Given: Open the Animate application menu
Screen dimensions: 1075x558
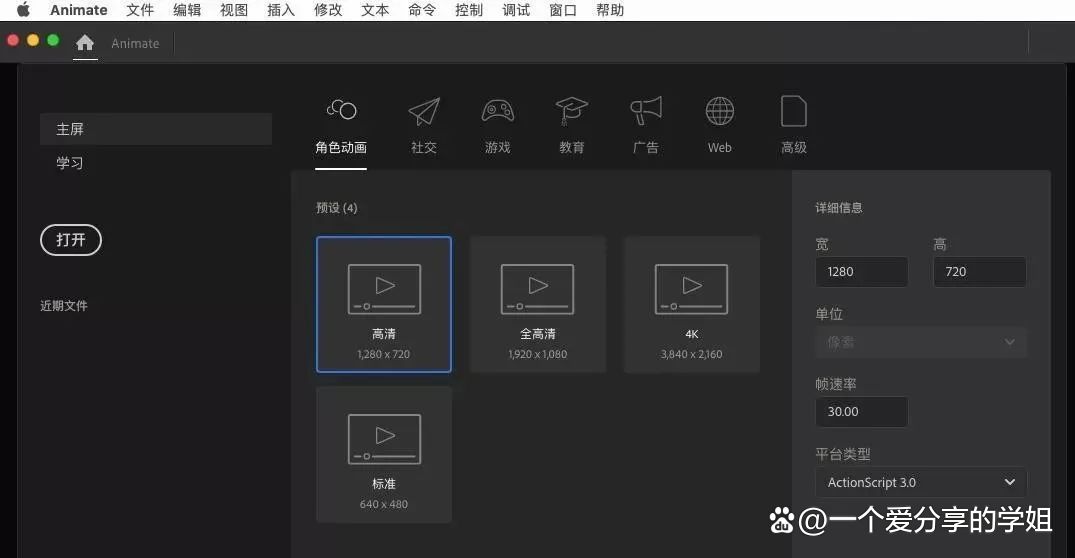Looking at the screenshot, I should [x=79, y=10].
